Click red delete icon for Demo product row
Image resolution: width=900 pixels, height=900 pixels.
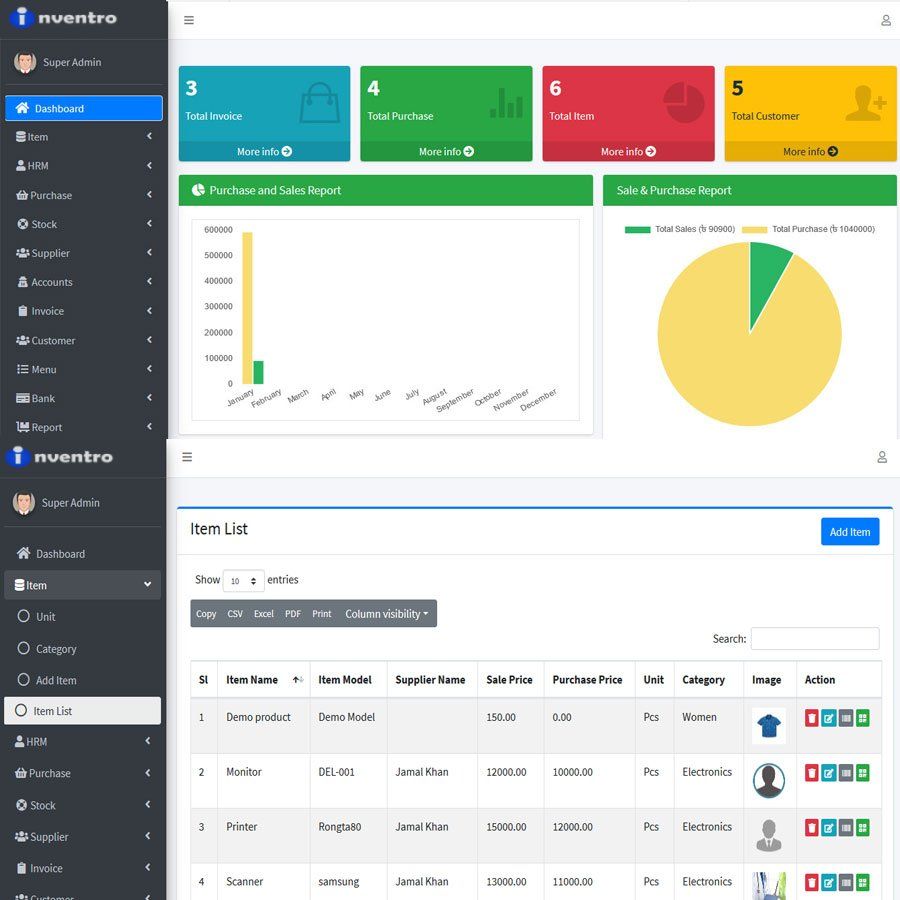811,718
